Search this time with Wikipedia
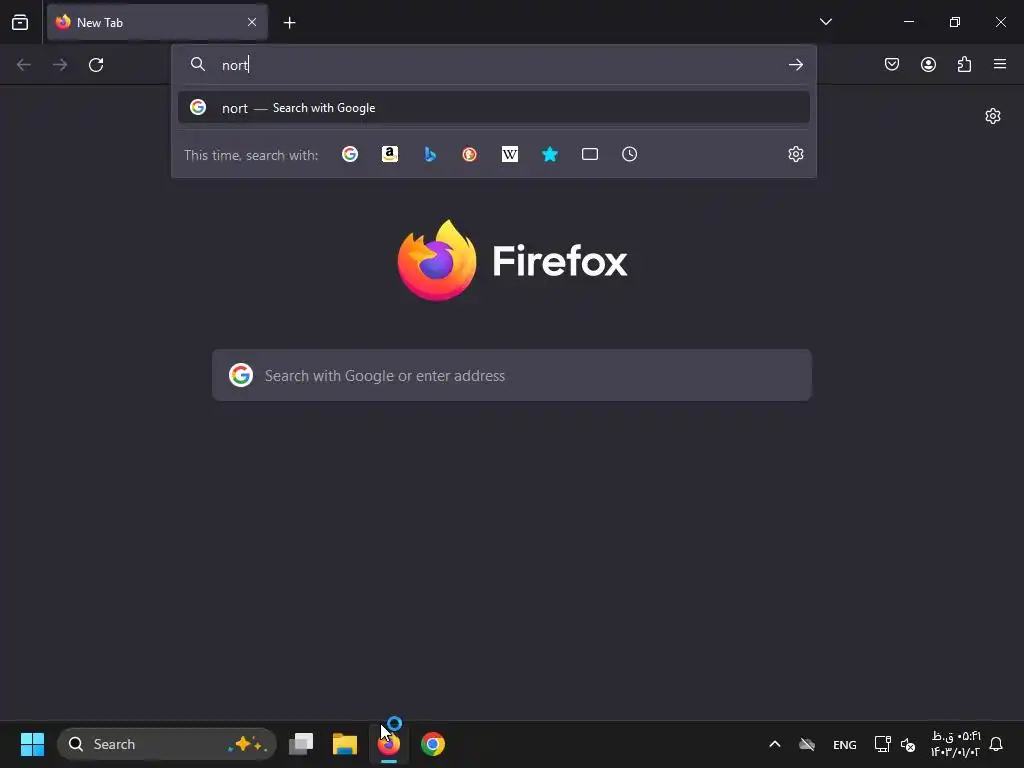The width and height of the screenshot is (1024, 768). [509, 154]
